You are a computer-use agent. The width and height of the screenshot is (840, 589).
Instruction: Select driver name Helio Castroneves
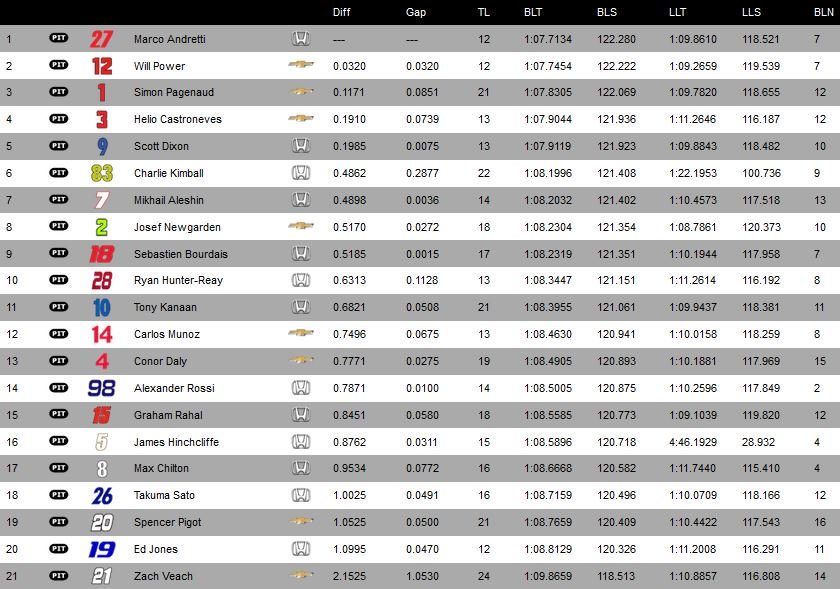click(178, 119)
